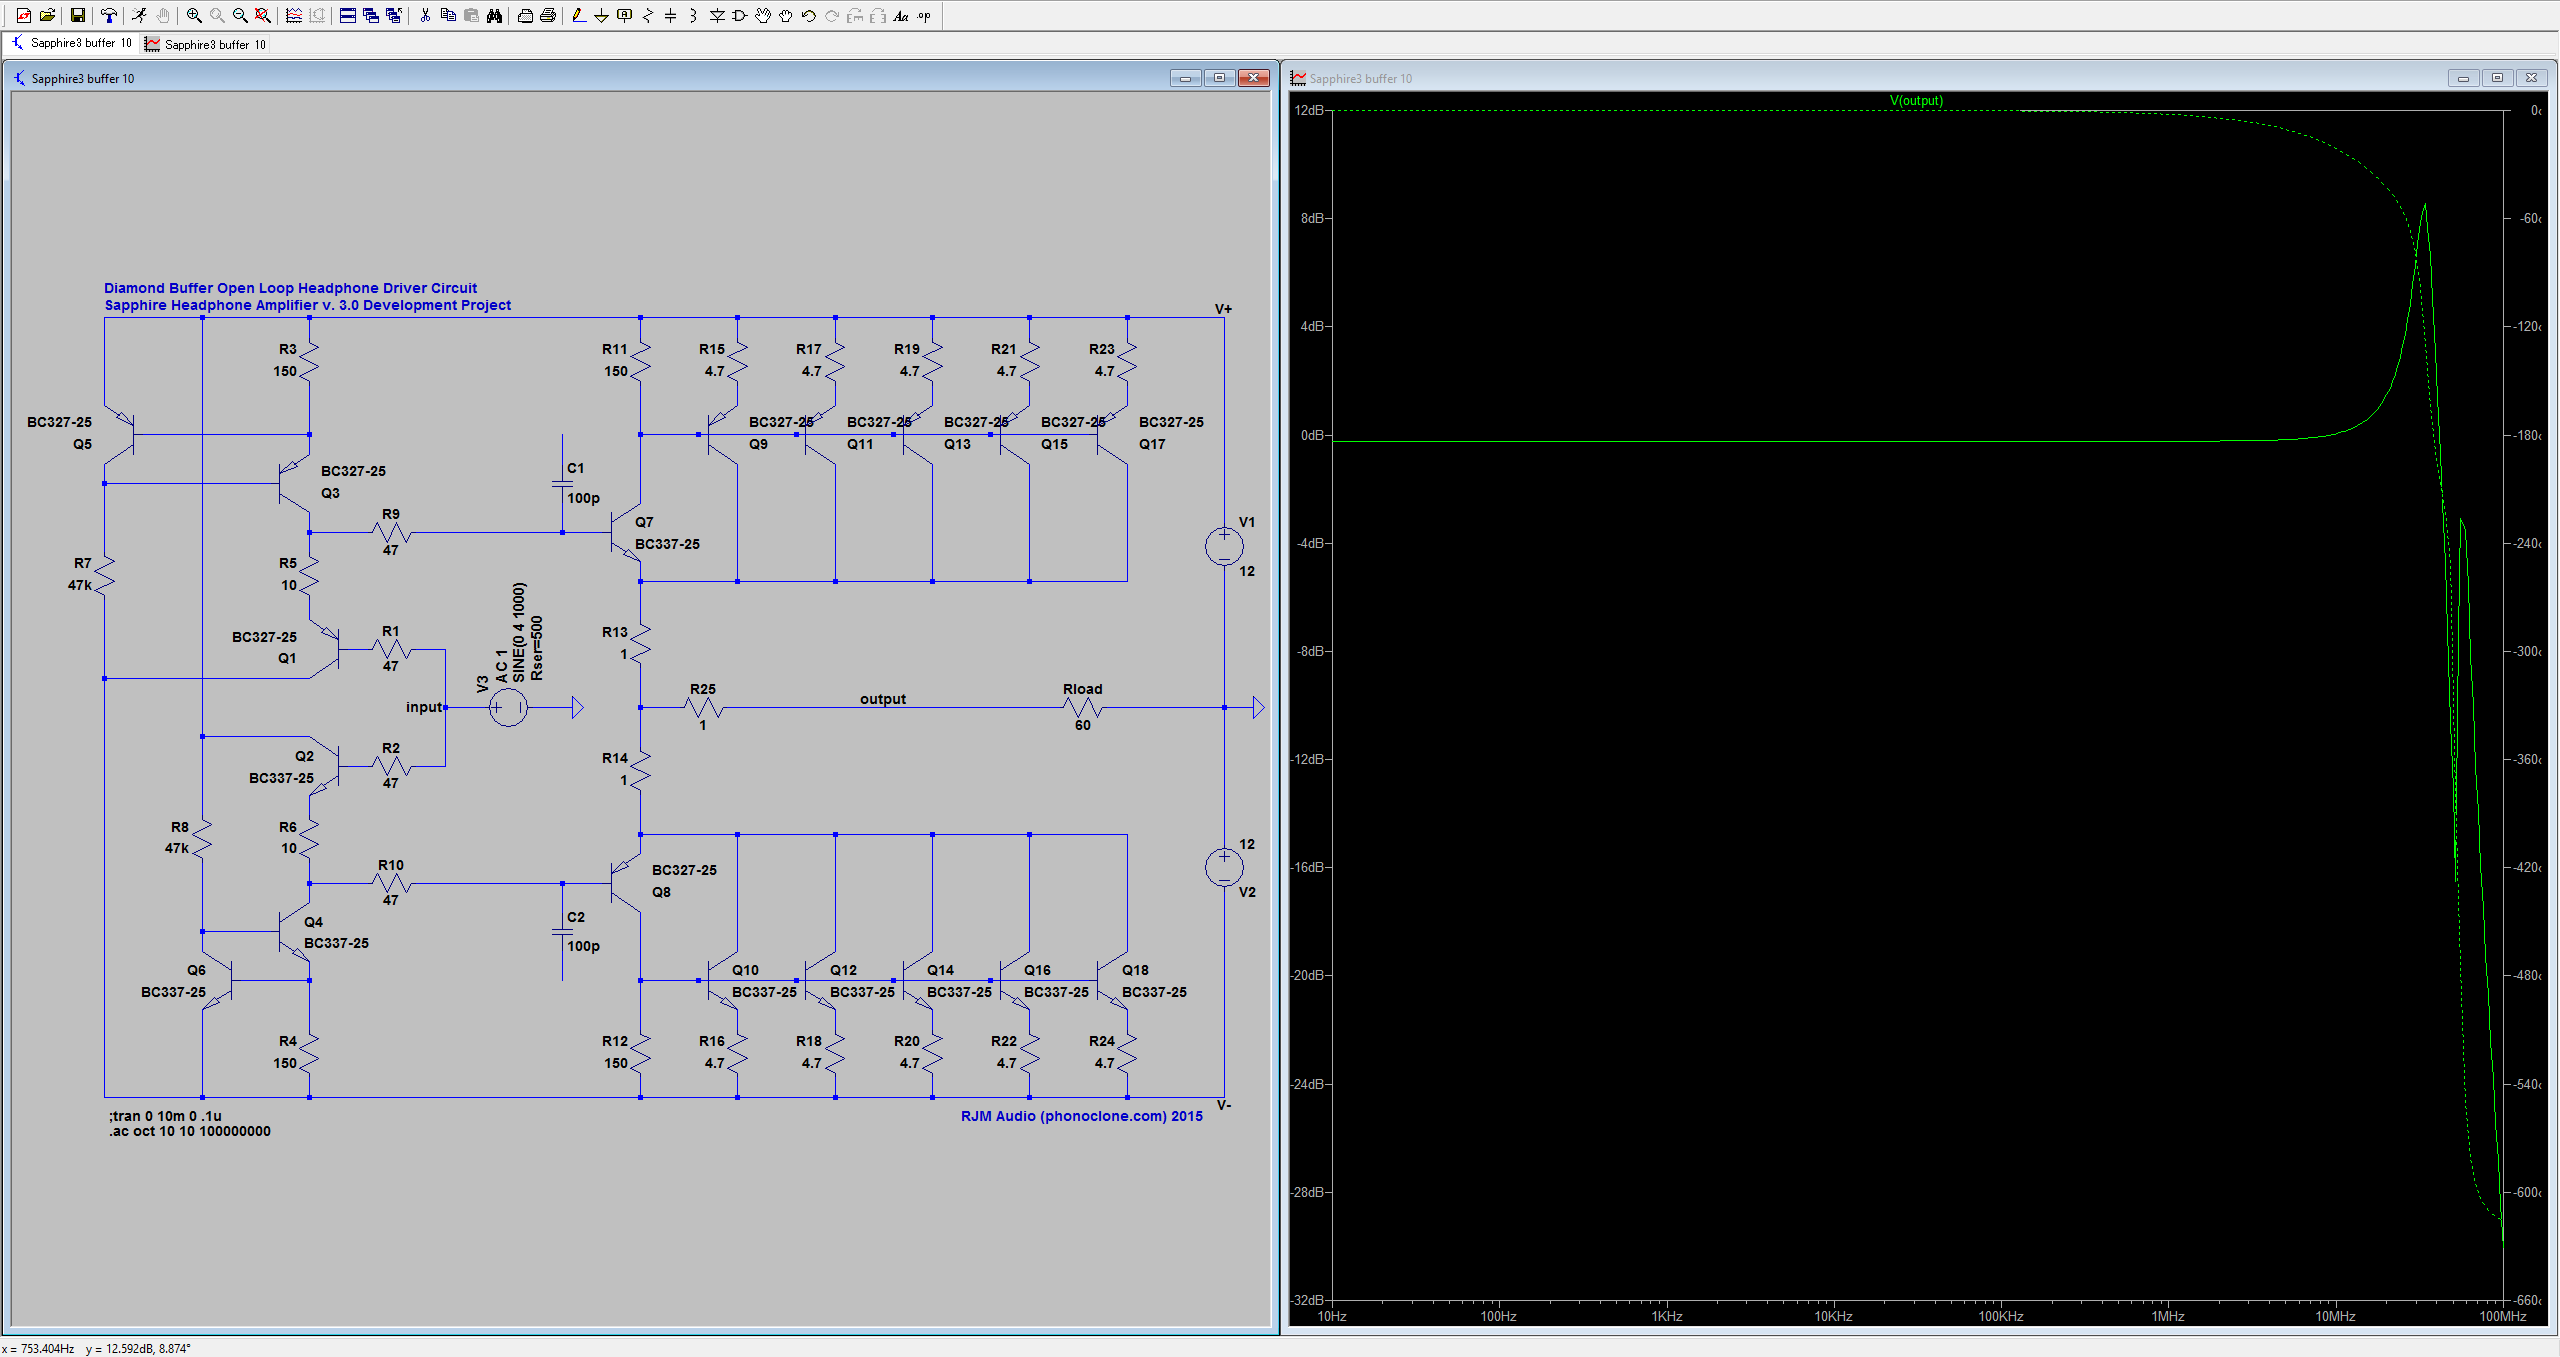Place a Resistor from toolbar
Image resolution: width=2560 pixels, height=1357 pixels.
point(647,15)
